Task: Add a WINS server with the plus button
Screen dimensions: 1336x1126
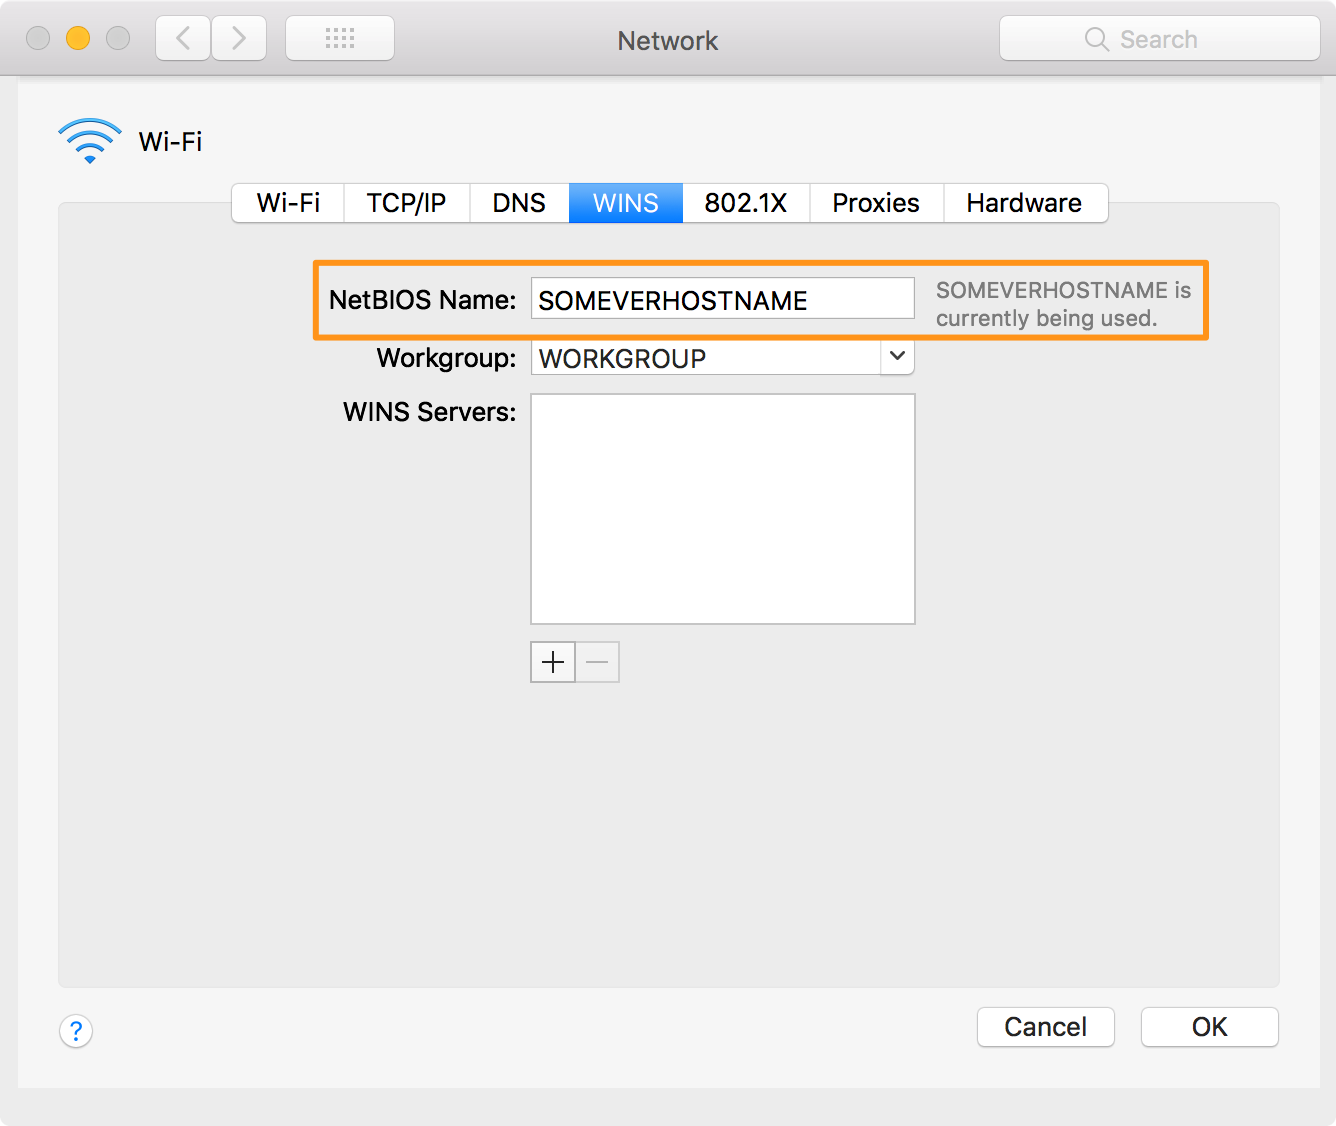Action: pos(553,662)
